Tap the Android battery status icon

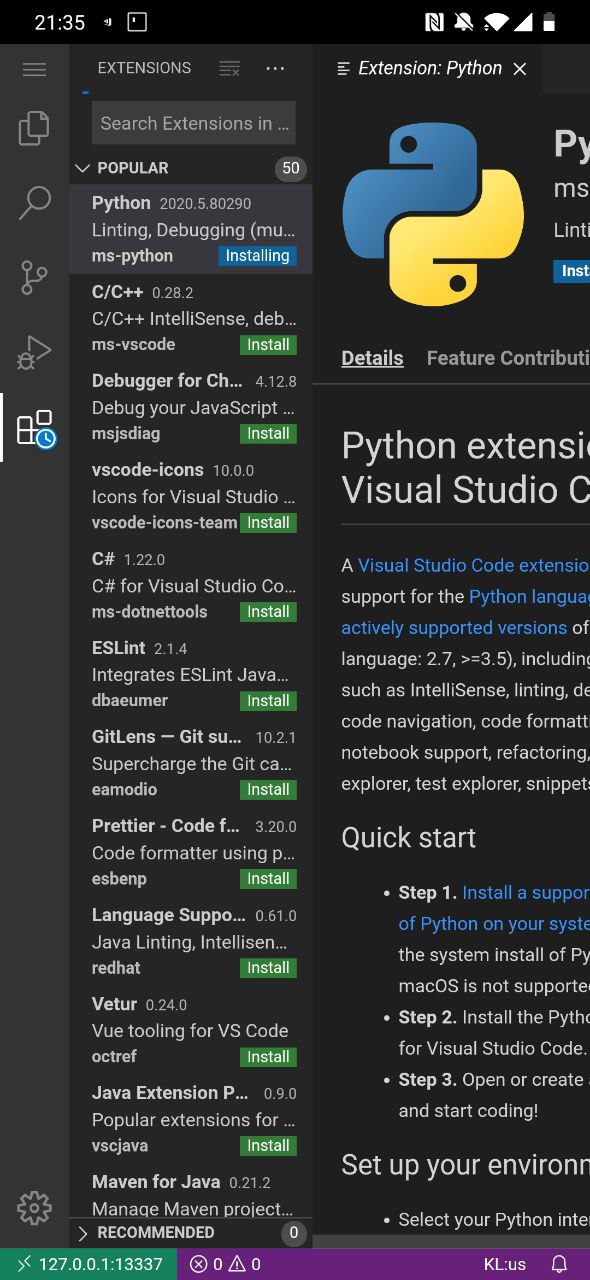click(548, 22)
